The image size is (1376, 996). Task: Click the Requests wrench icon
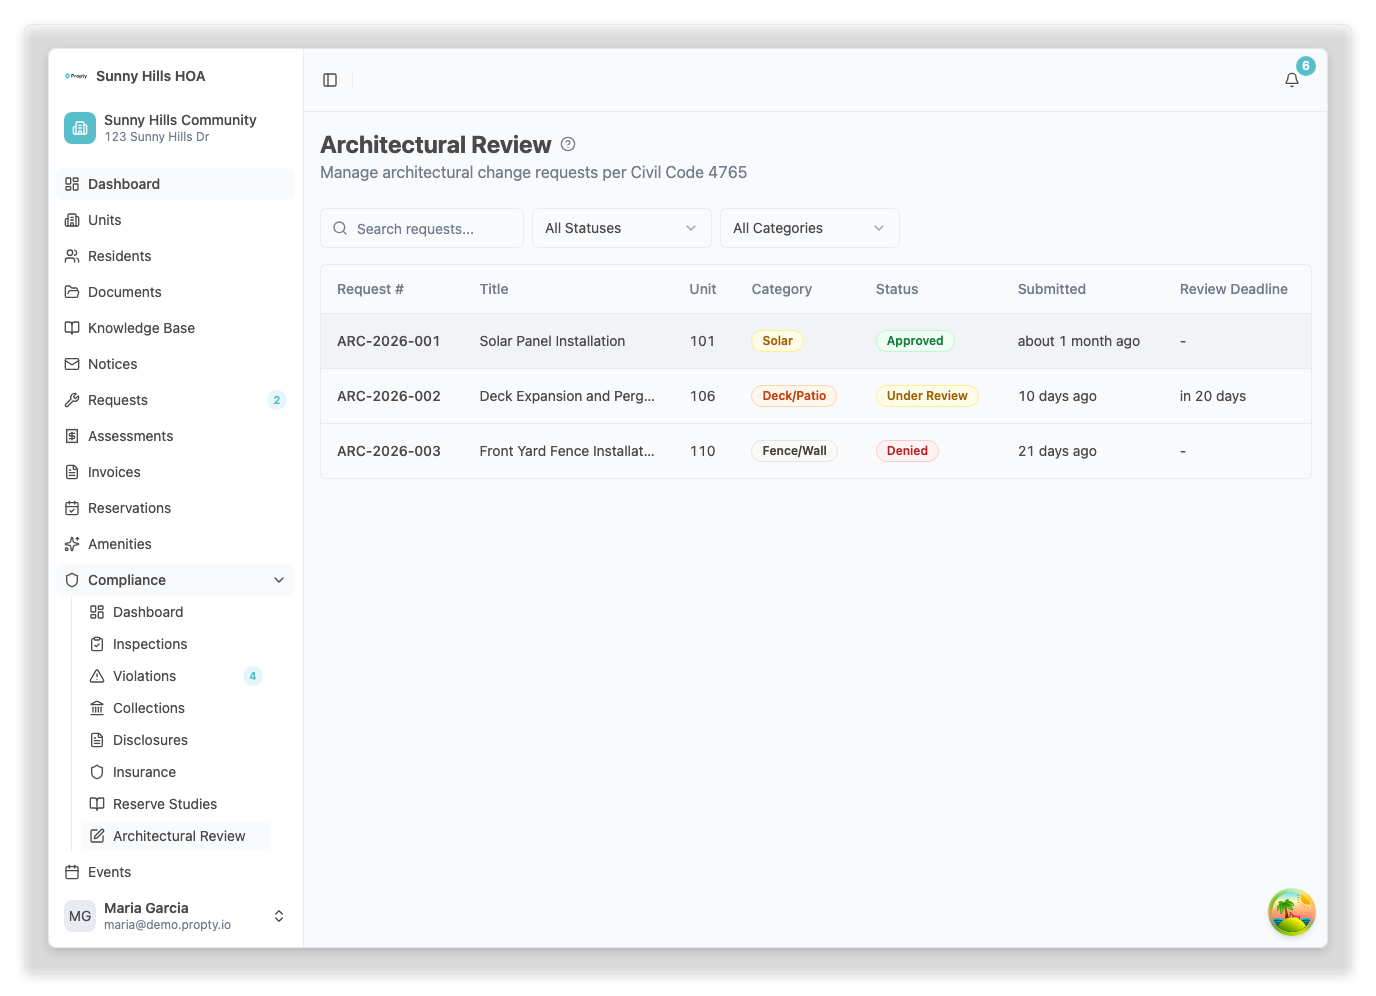point(72,400)
